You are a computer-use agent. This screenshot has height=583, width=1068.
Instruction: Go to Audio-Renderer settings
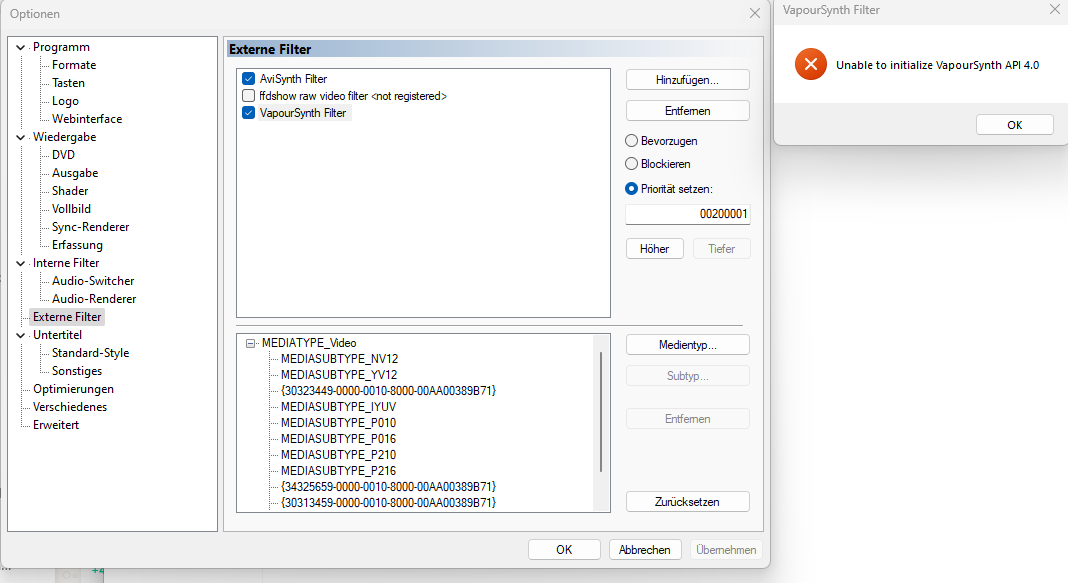(x=94, y=299)
